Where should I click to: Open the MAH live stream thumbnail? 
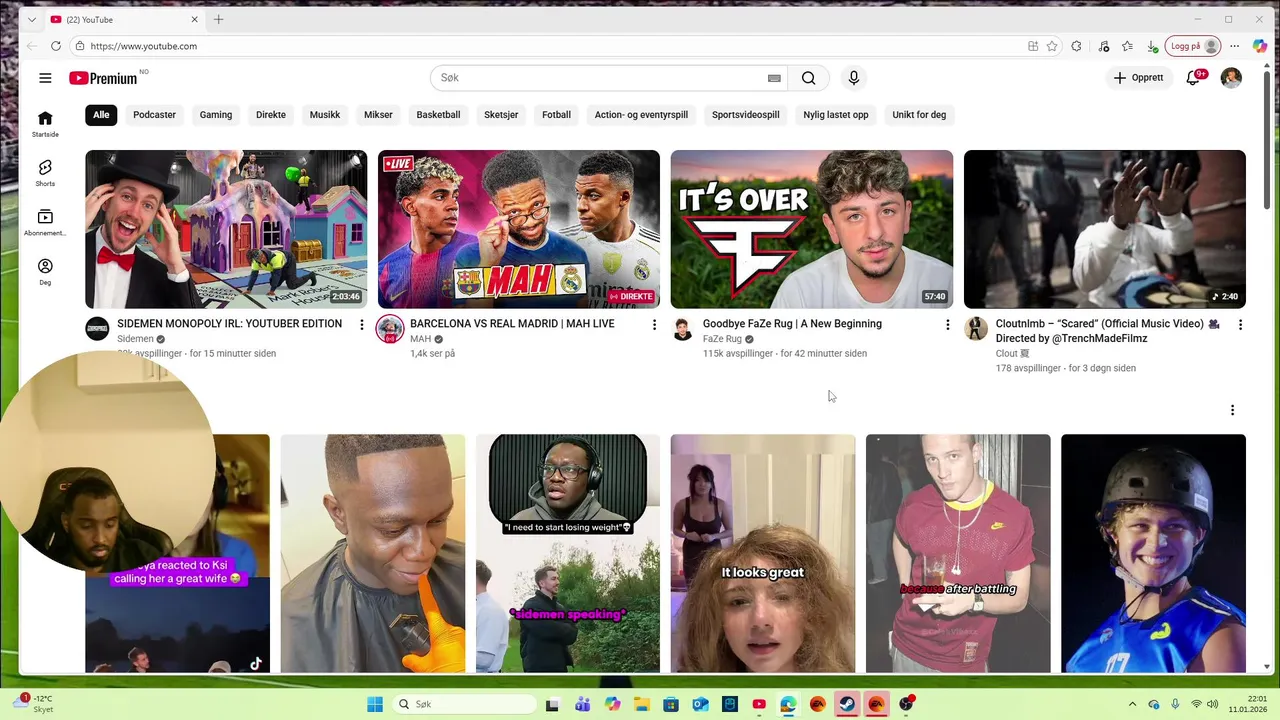(519, 229)
